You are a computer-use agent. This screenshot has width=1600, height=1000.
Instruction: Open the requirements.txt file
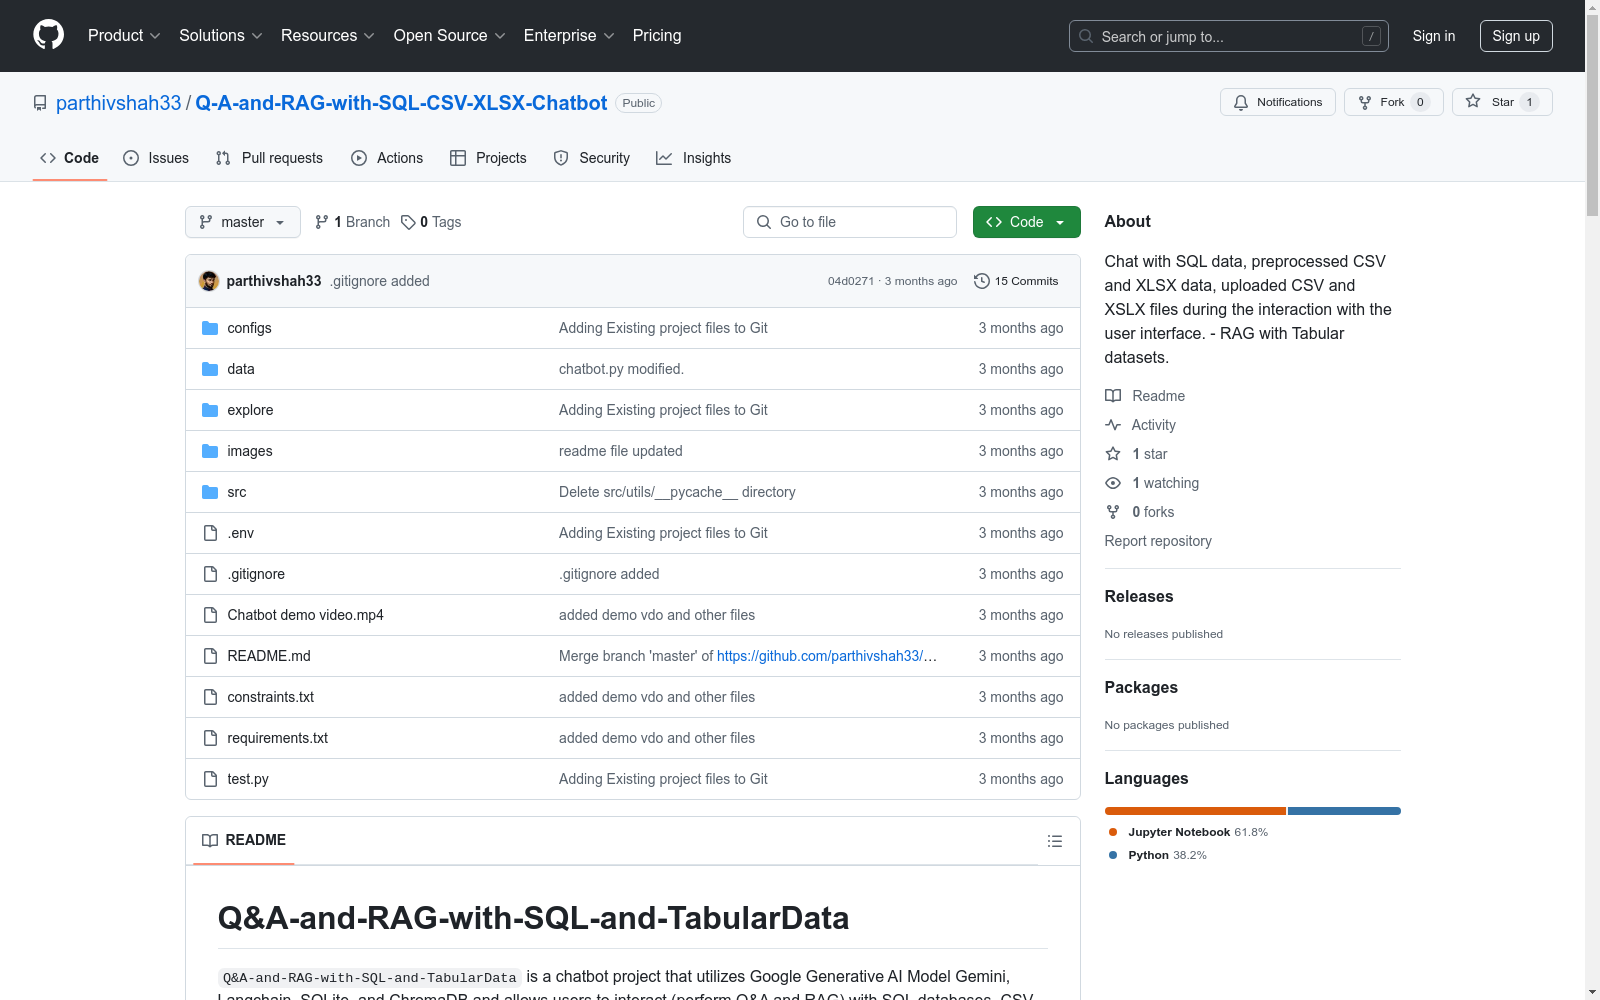[278, 738]
